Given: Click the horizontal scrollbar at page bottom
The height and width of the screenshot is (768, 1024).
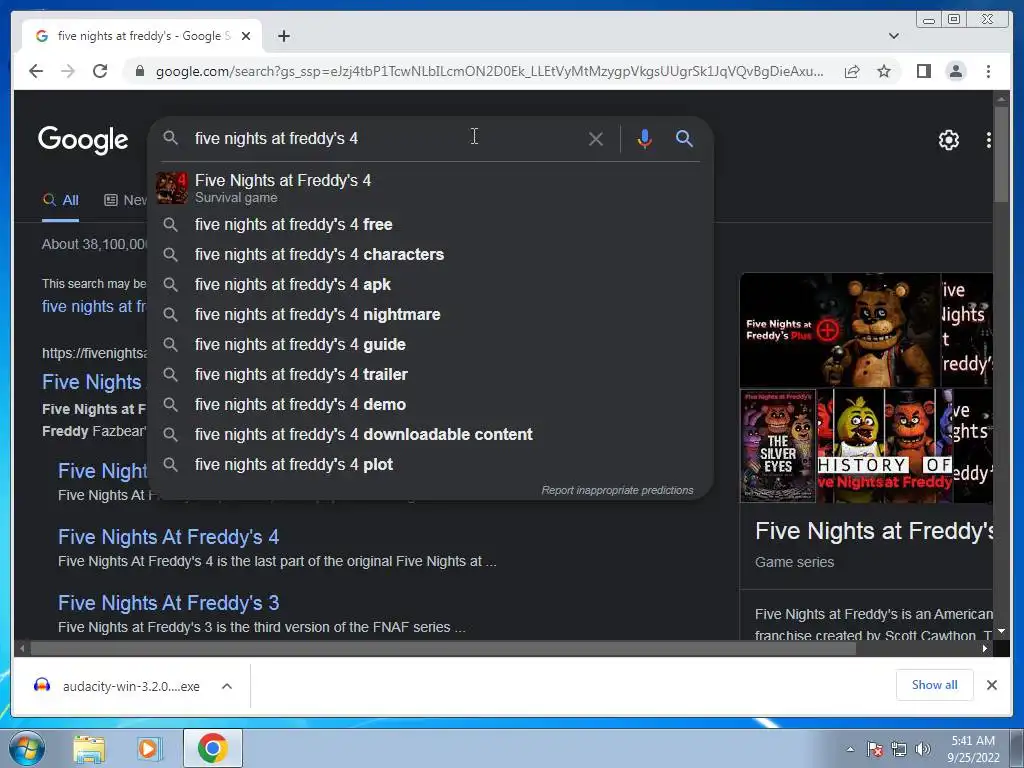Looking at the screenshot, I should click(443, 648).
